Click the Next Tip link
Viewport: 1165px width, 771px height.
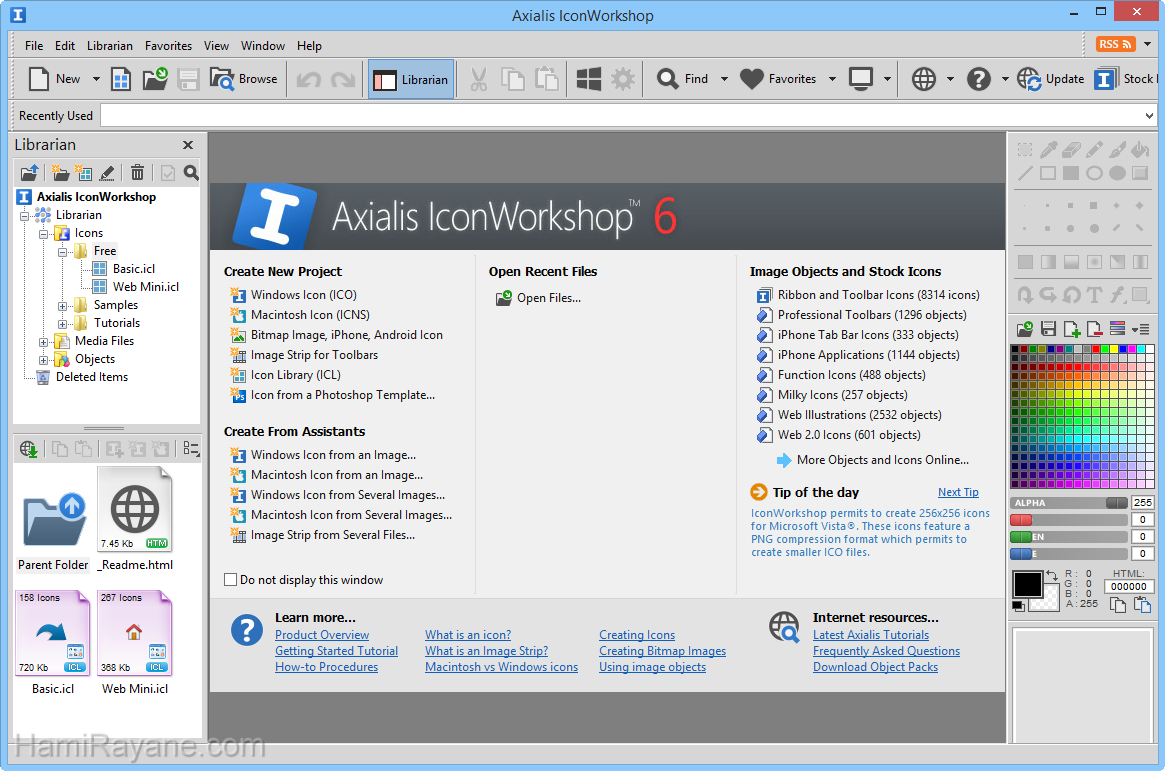[958, 492]
